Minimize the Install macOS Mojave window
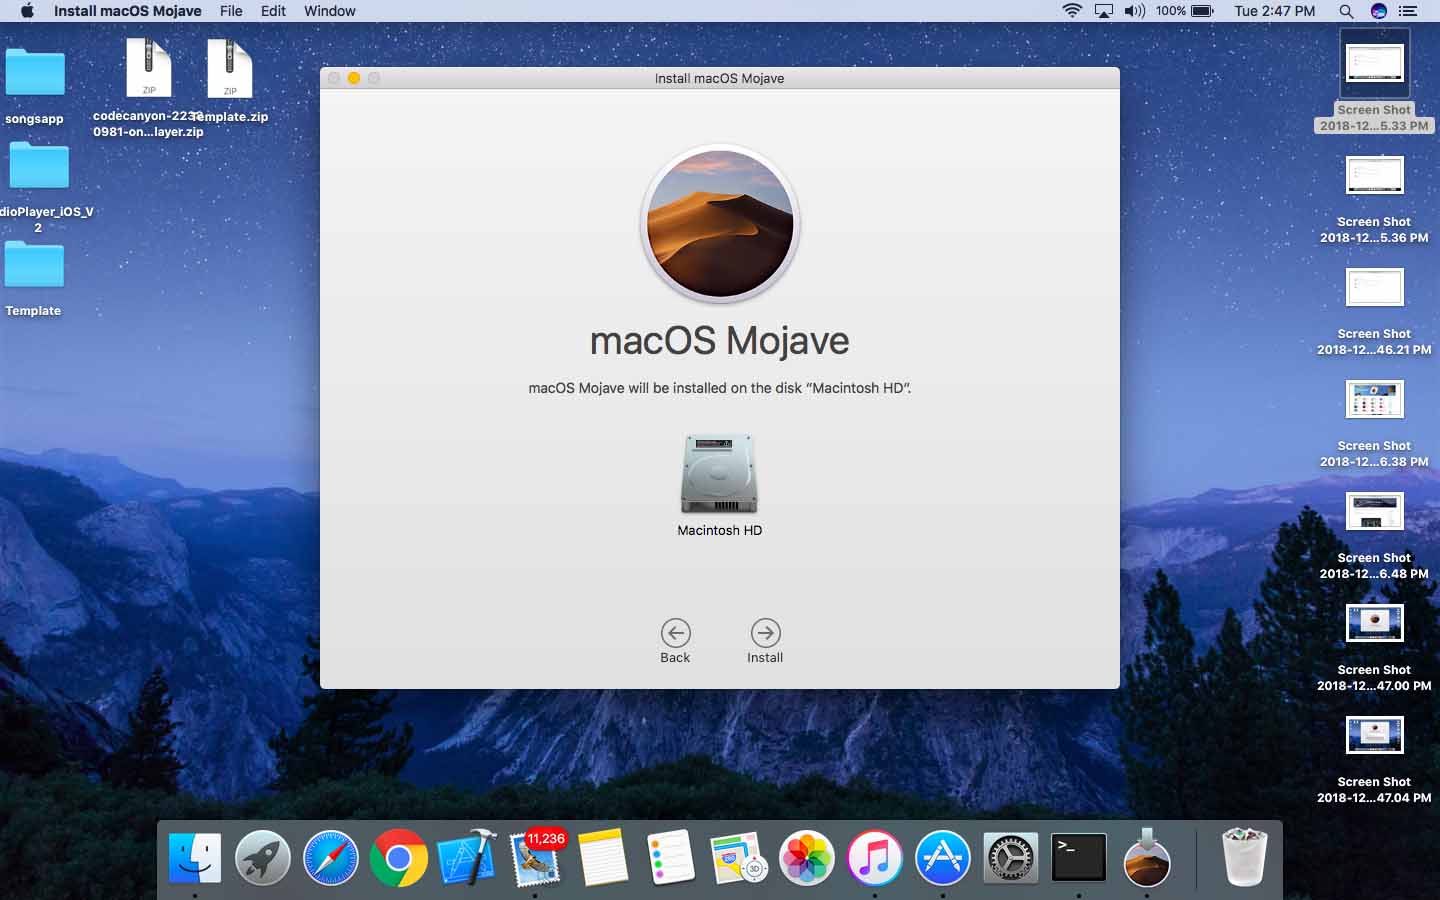The image size is (1440, 900). [354, 78]
